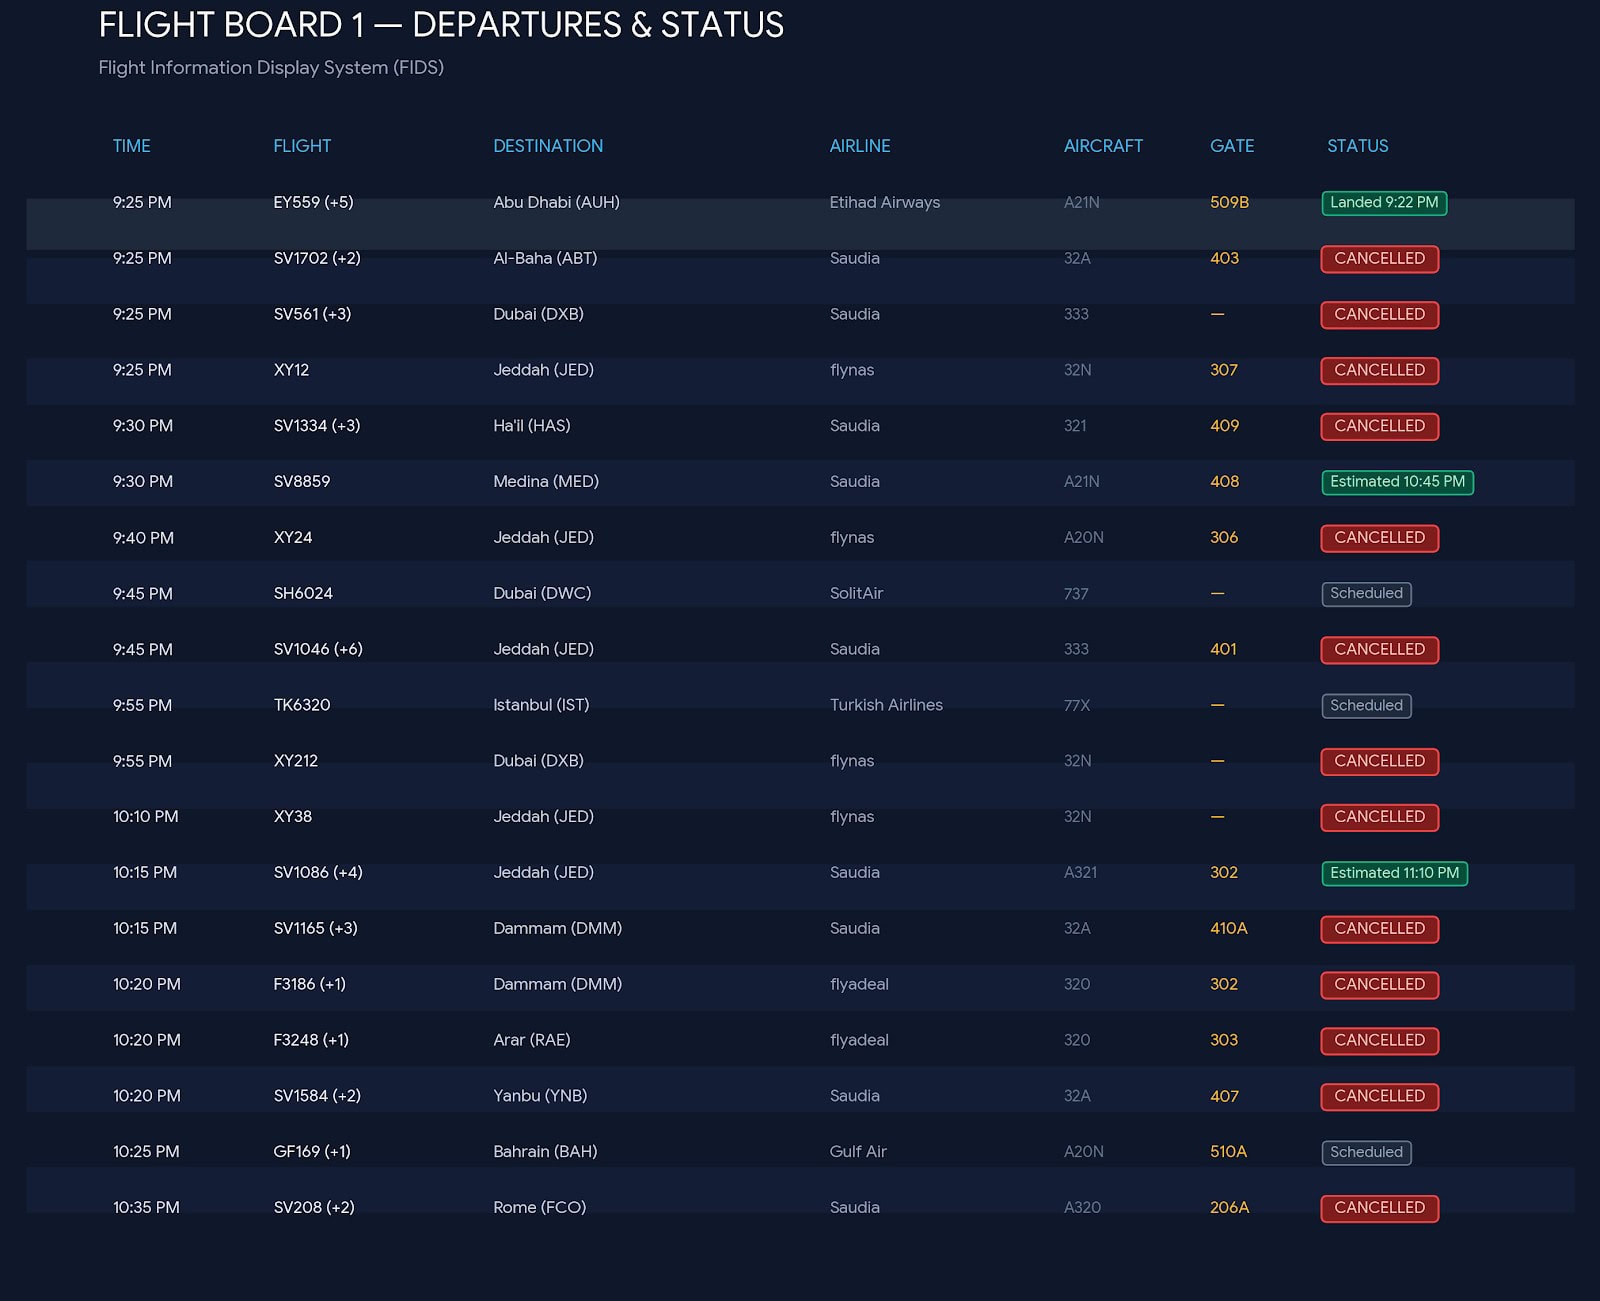This screenshot has width=1600, height=1301.
Task: Click the destination 'Al-Baha (ABT)'
Action: click(x=545, y=258)
